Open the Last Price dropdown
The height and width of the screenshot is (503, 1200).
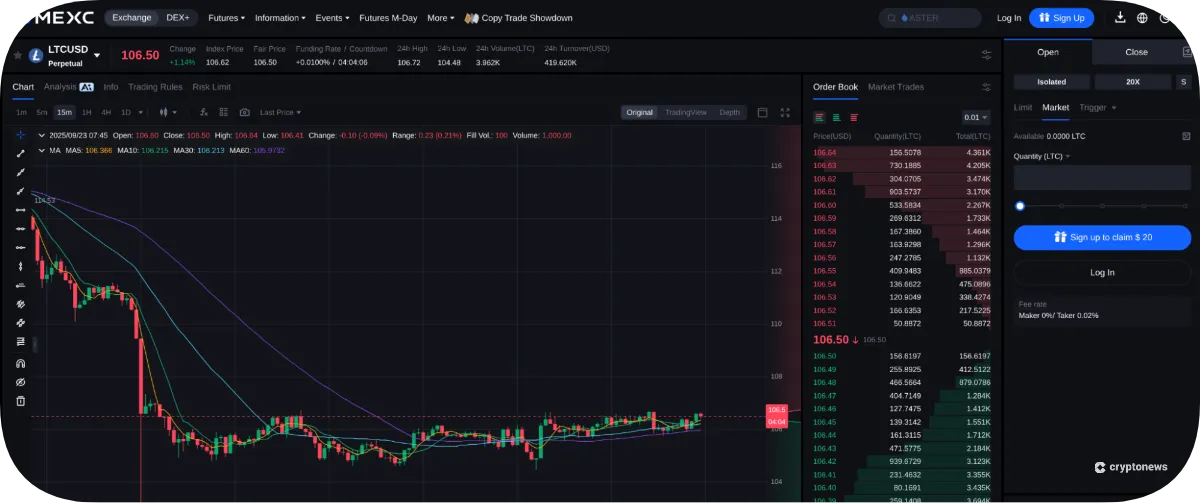(x=280, y=112)
